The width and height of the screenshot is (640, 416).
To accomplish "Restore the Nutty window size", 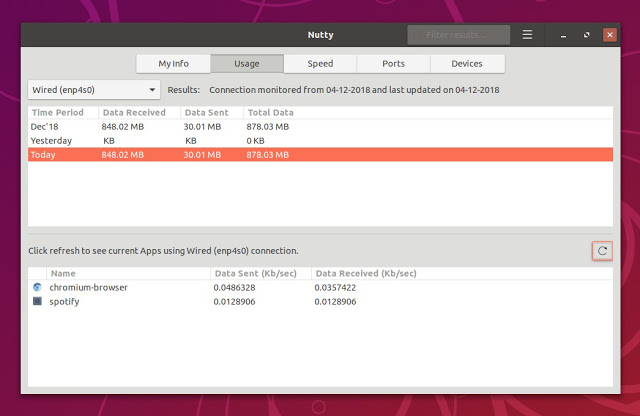I will click(x=587, y=35).
